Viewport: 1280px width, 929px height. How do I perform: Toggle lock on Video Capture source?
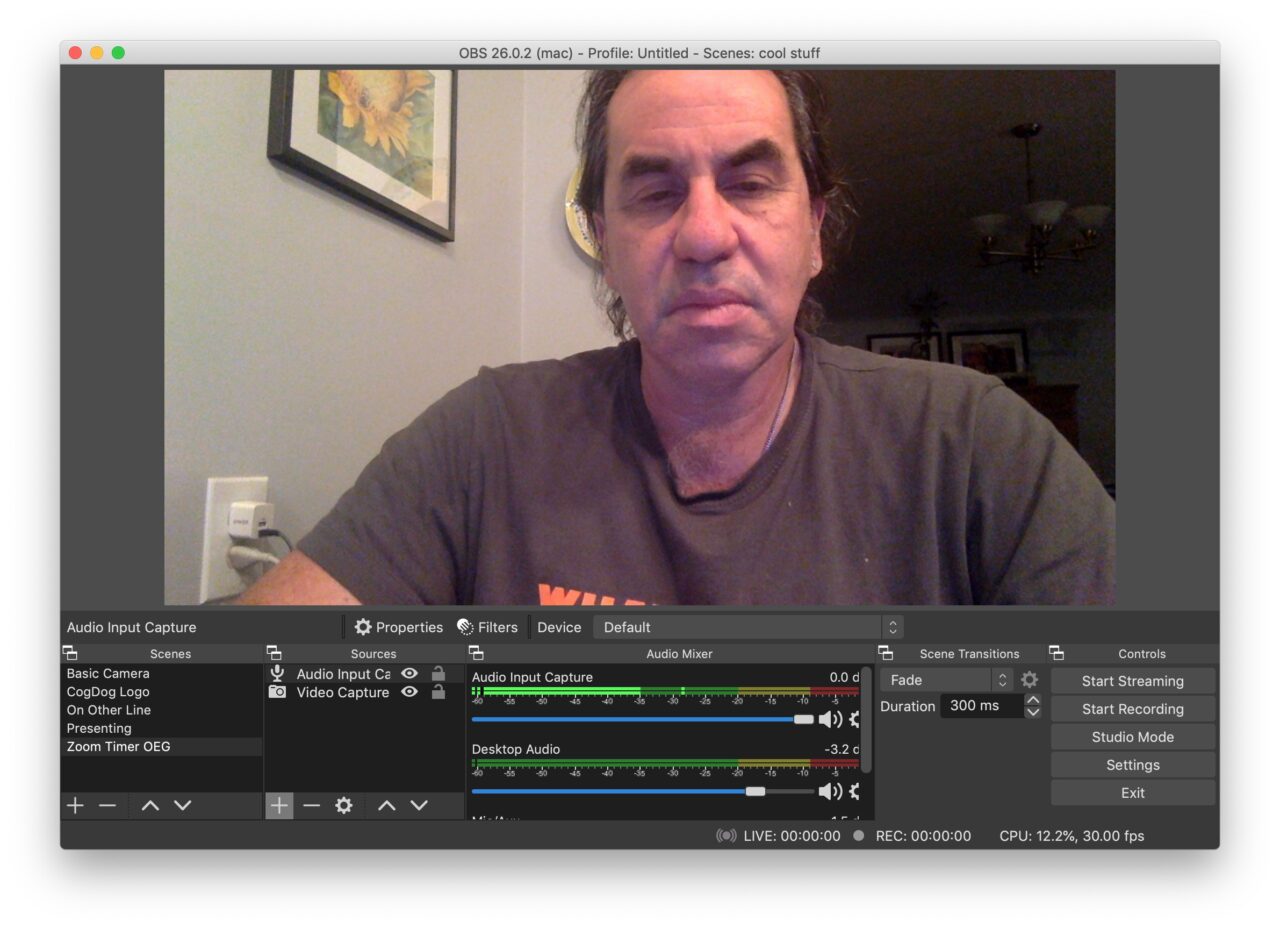[x=438, y=692]
